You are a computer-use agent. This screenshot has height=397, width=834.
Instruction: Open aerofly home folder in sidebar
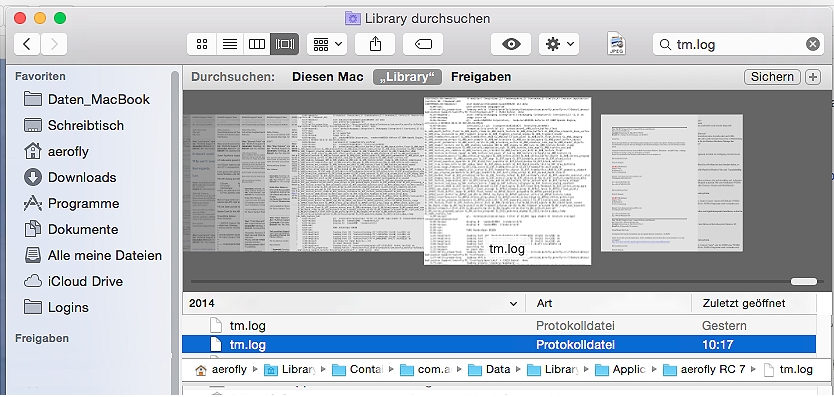(x=56, y=152)
